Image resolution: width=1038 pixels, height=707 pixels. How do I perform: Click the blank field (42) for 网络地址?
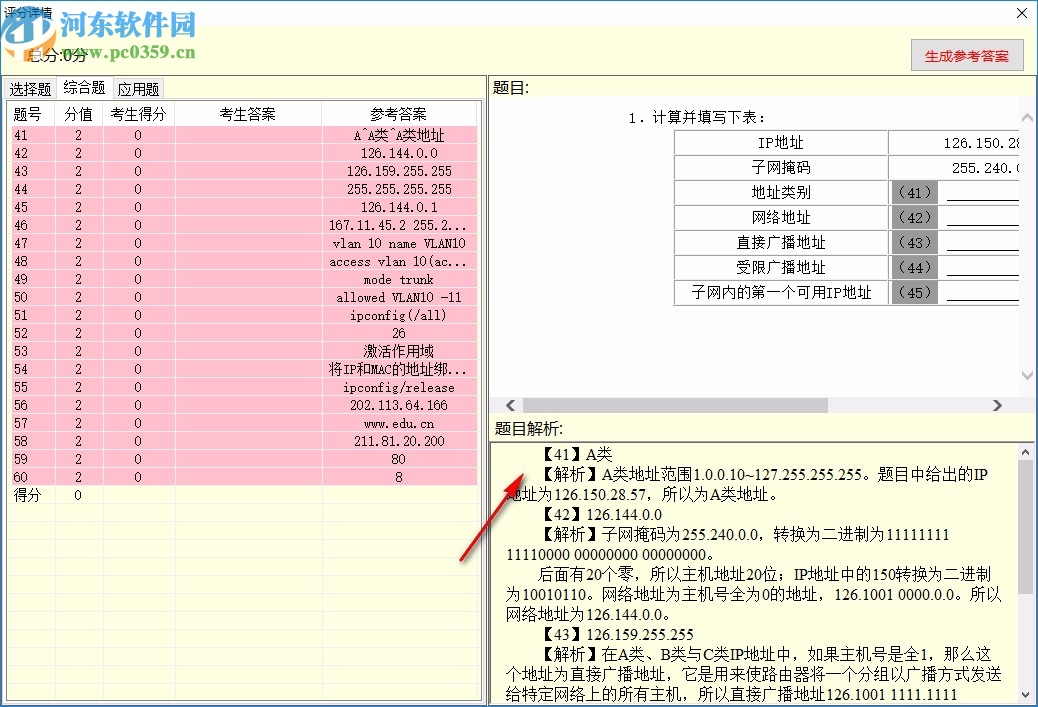click(x=982, y=218)
